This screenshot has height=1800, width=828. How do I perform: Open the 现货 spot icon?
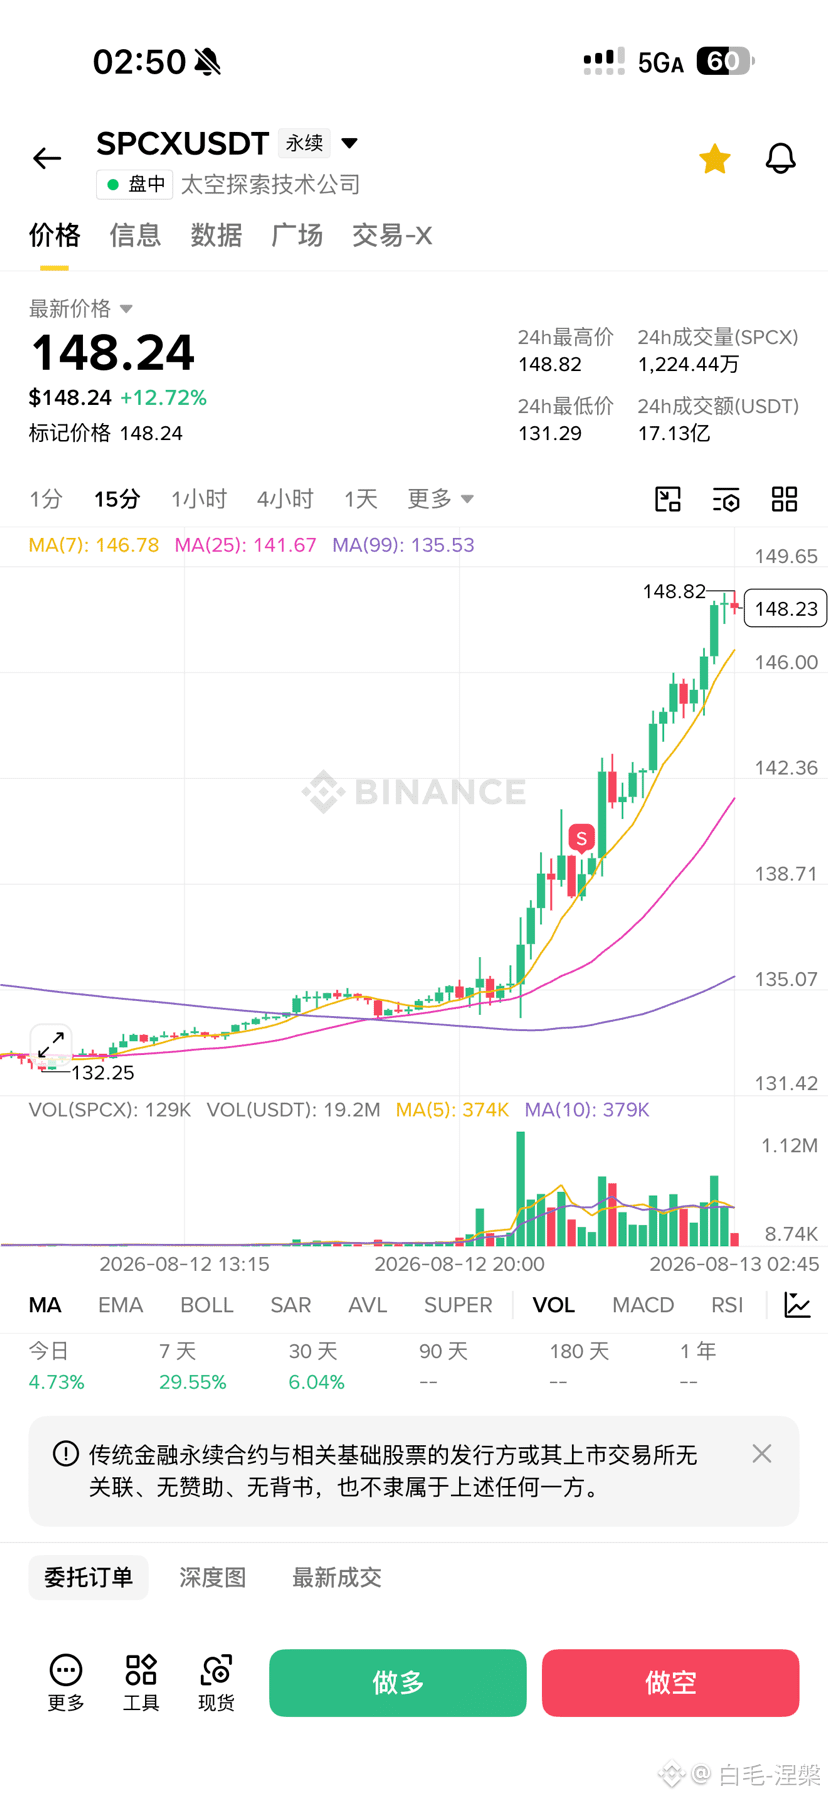(216, 1682)
